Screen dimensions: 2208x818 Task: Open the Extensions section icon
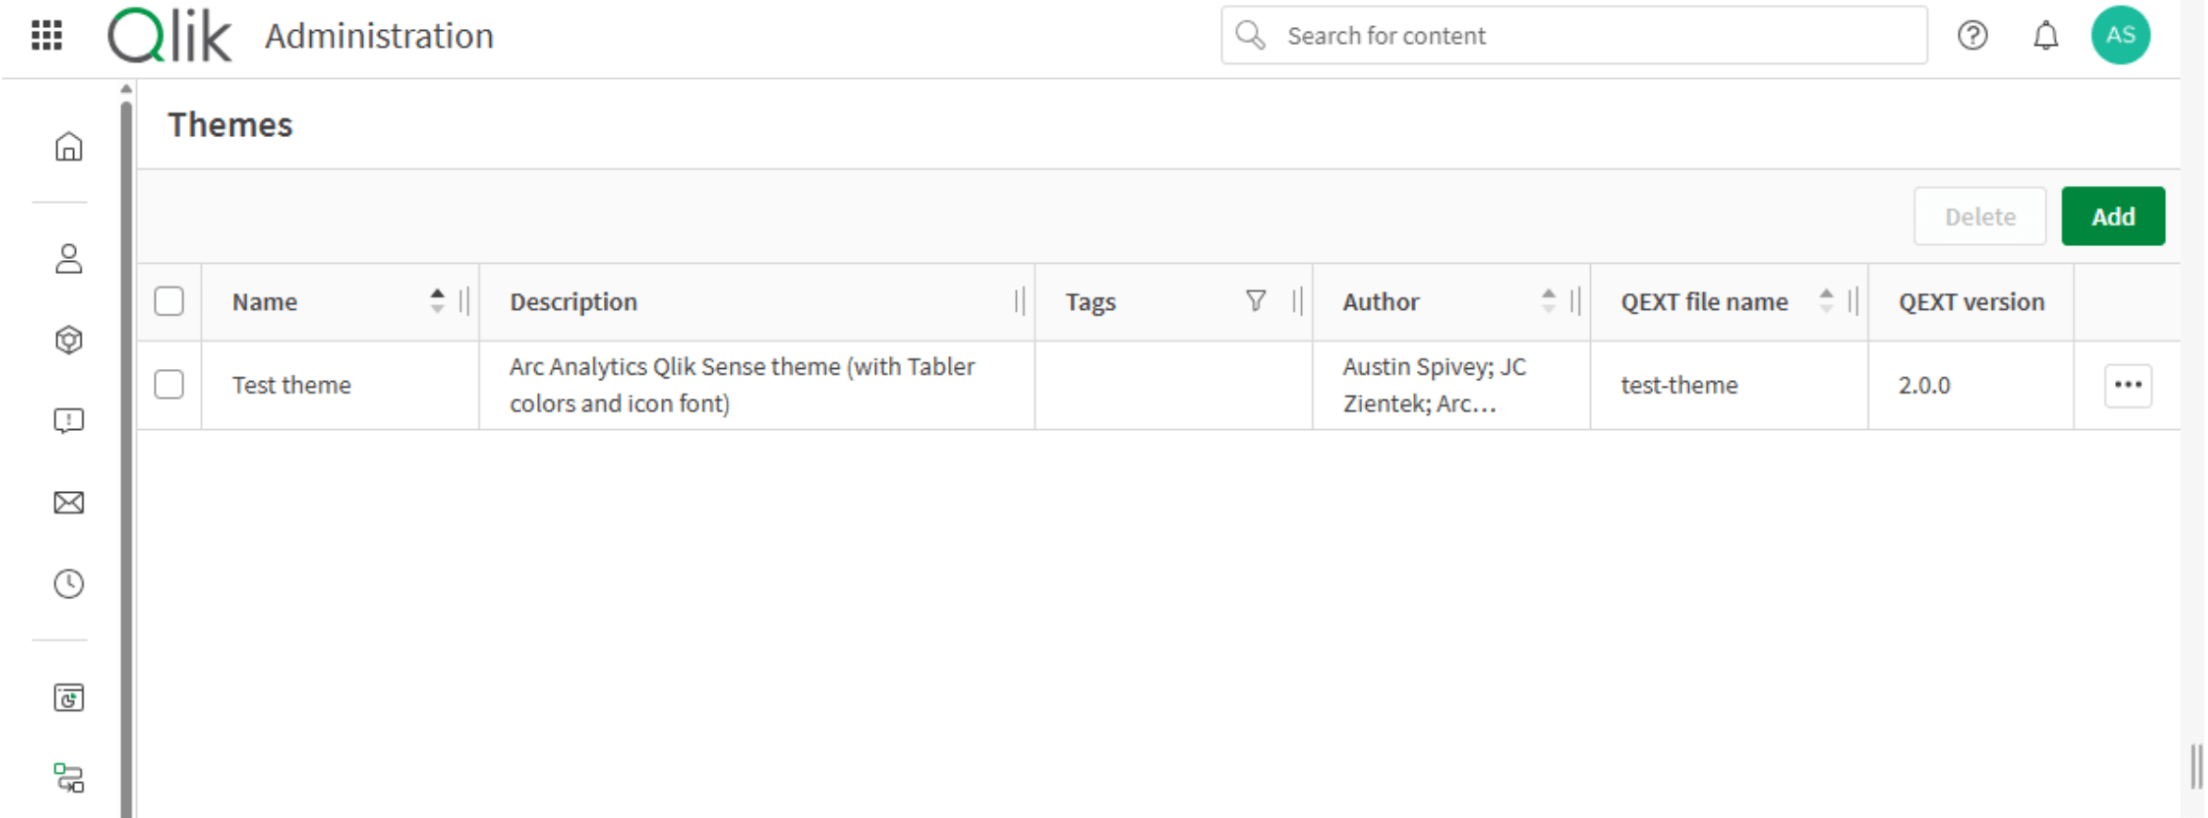[x=68, y=340]
